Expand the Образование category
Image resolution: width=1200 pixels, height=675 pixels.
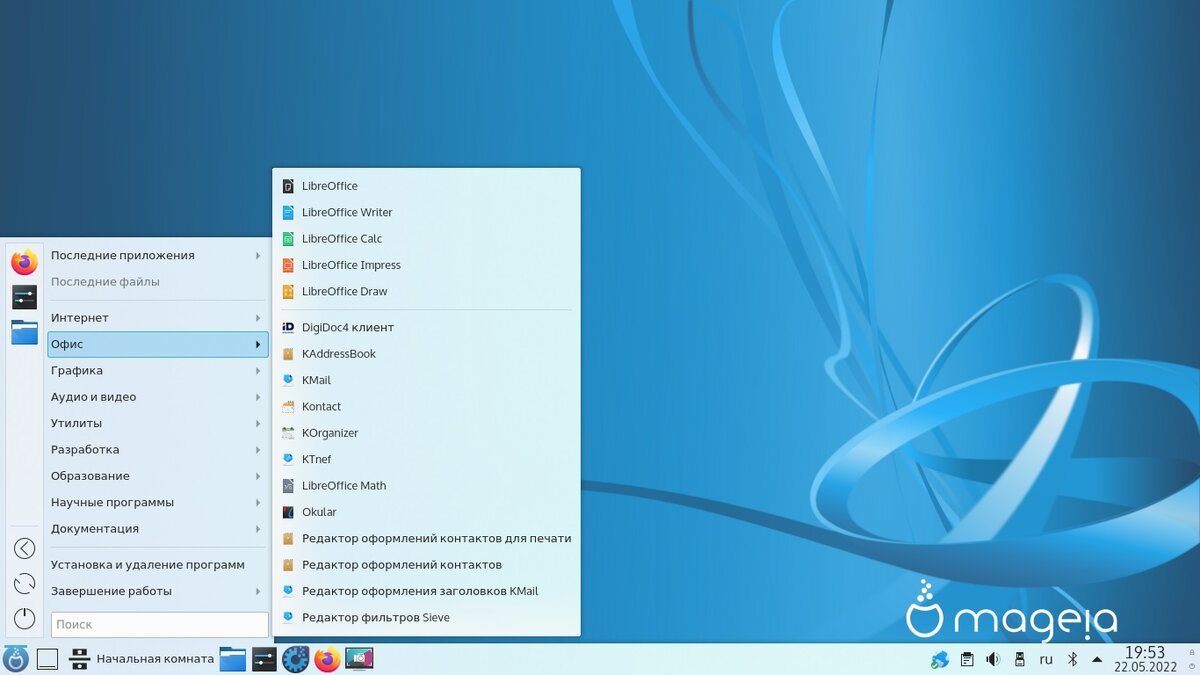coord(158,476)
